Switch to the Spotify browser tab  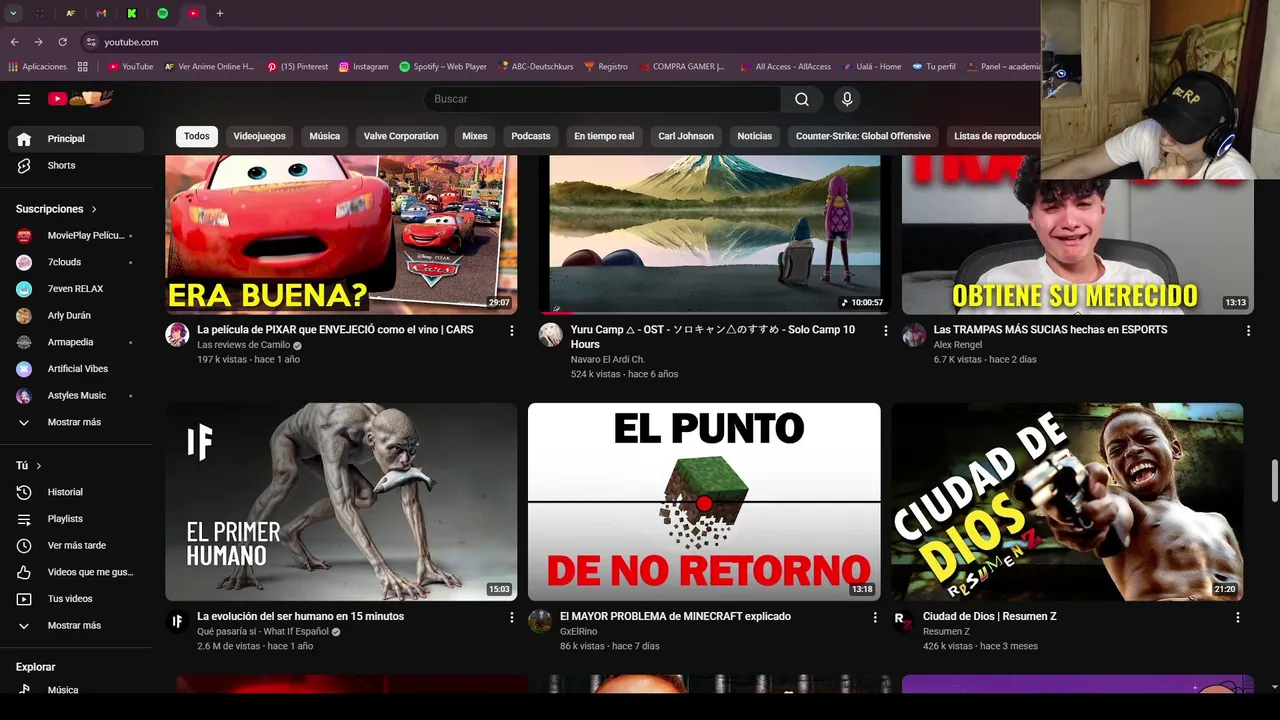tap(163, 13)
